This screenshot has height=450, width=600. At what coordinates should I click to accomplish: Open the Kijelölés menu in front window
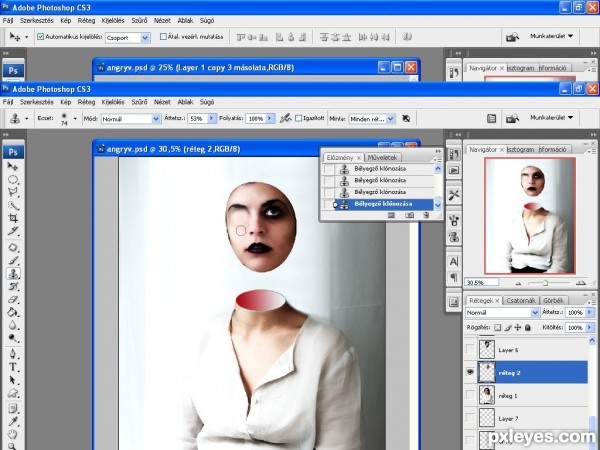pyautogui.click(x=113, y=102)
